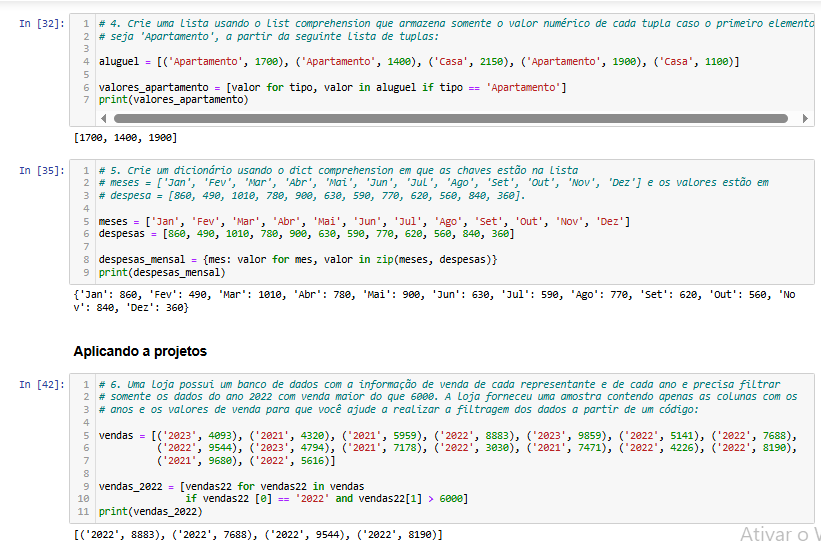Image resolution: width=821 pixels, height=548 pixels.
Task: Click the 'if vendas22 [0] ==' condition line
Action: click(327, 499)
